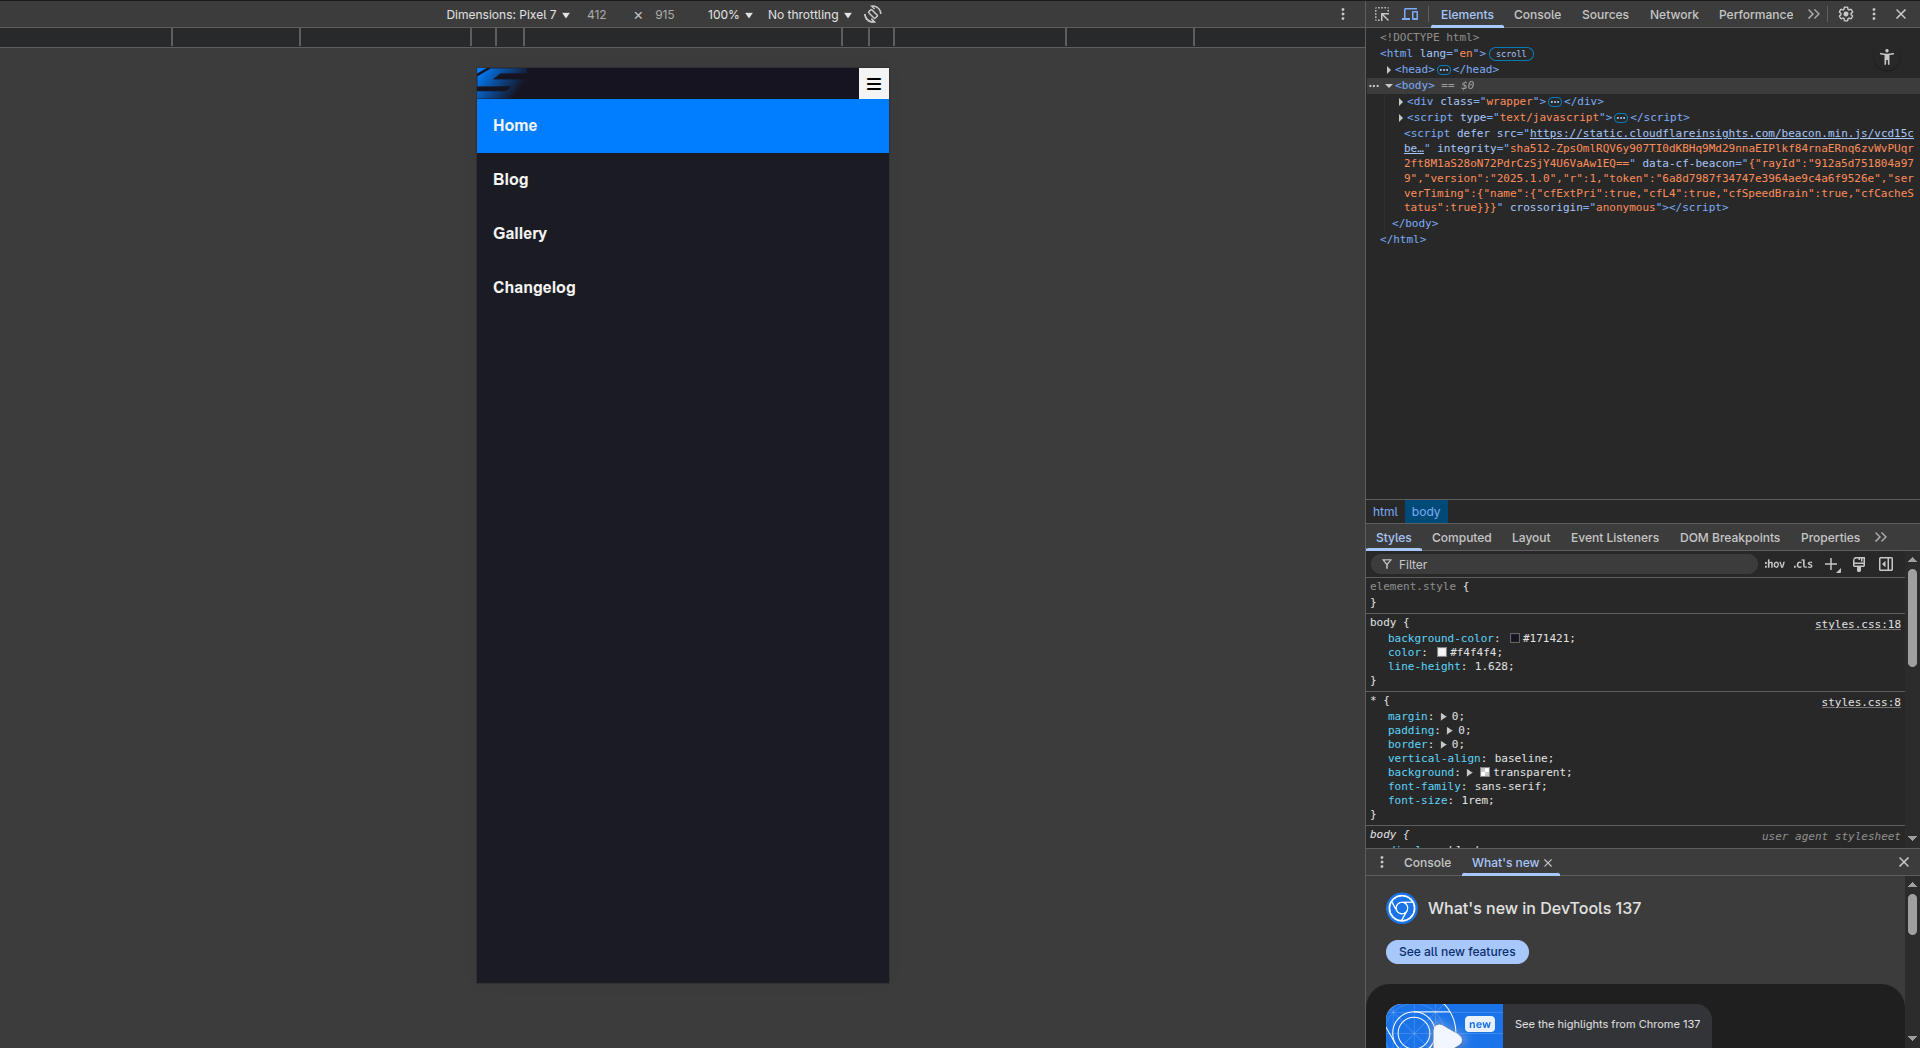Open DevTools settings gear
This screenshot has height=1048, width=1920.
click(x=1846, y=14)
